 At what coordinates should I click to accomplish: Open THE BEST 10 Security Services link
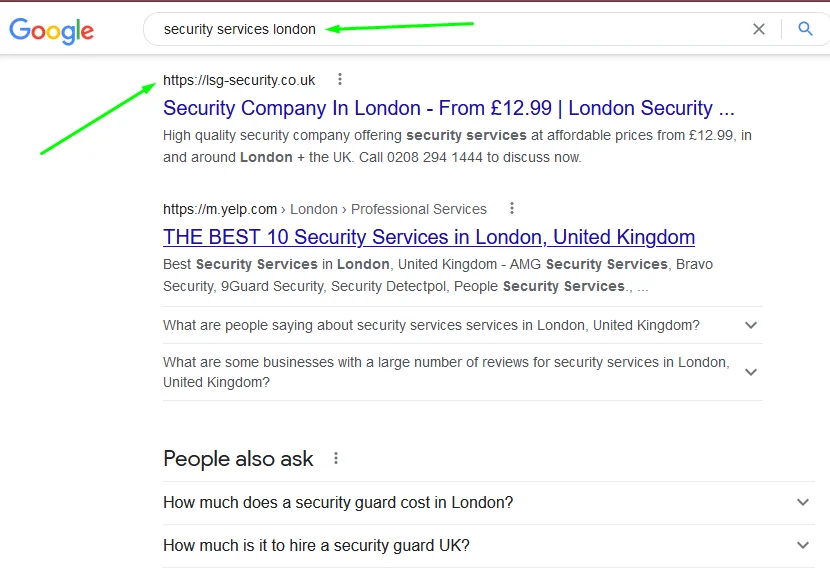pyautogui.click(x=429, y=237)
